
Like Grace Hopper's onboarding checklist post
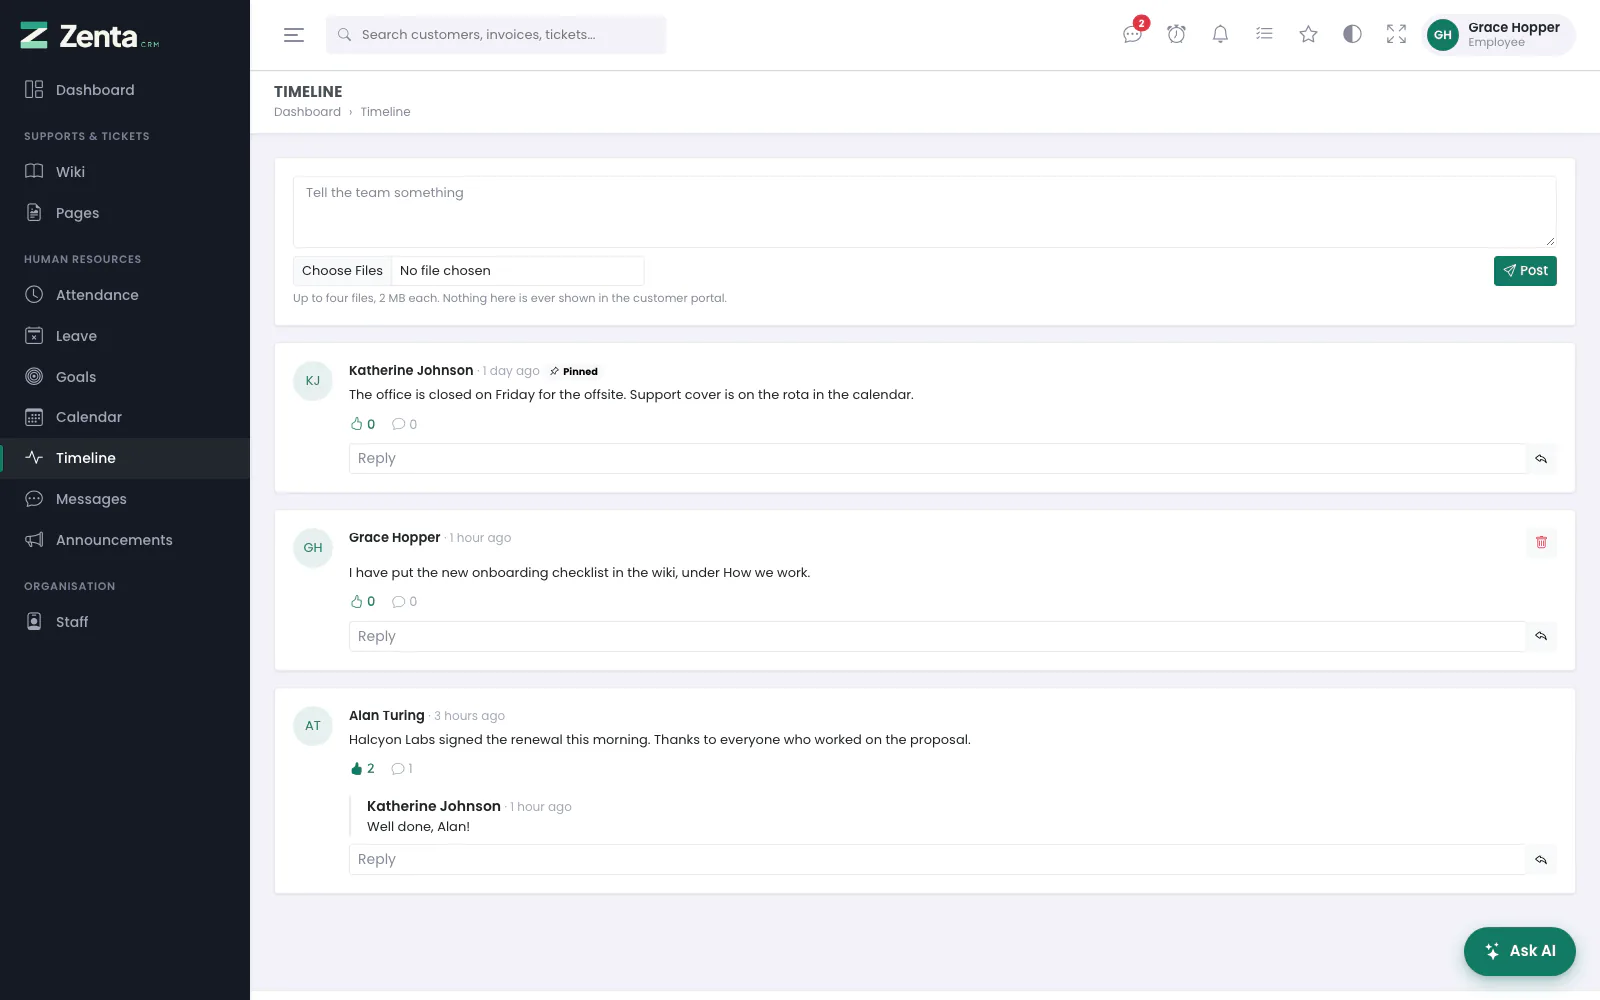click(x=363, y=602)
